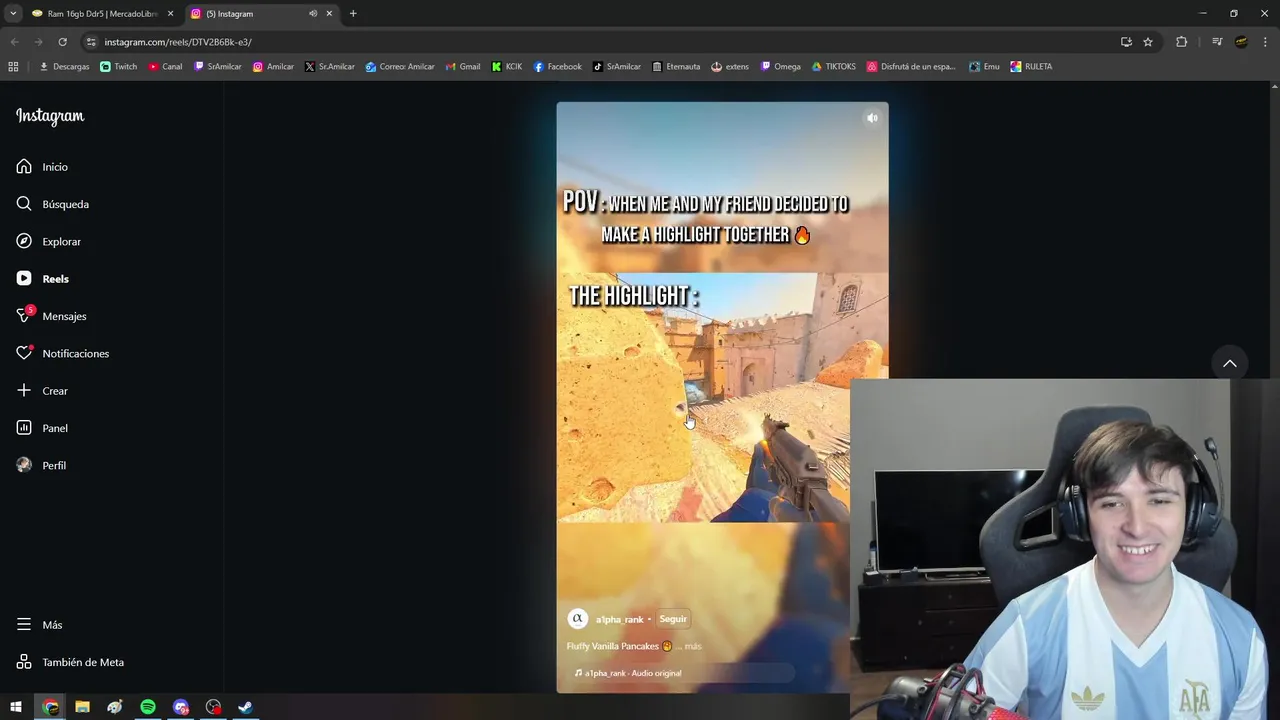Click Crear plus to create post
1280x720 pixels.
tap(41, 391)
